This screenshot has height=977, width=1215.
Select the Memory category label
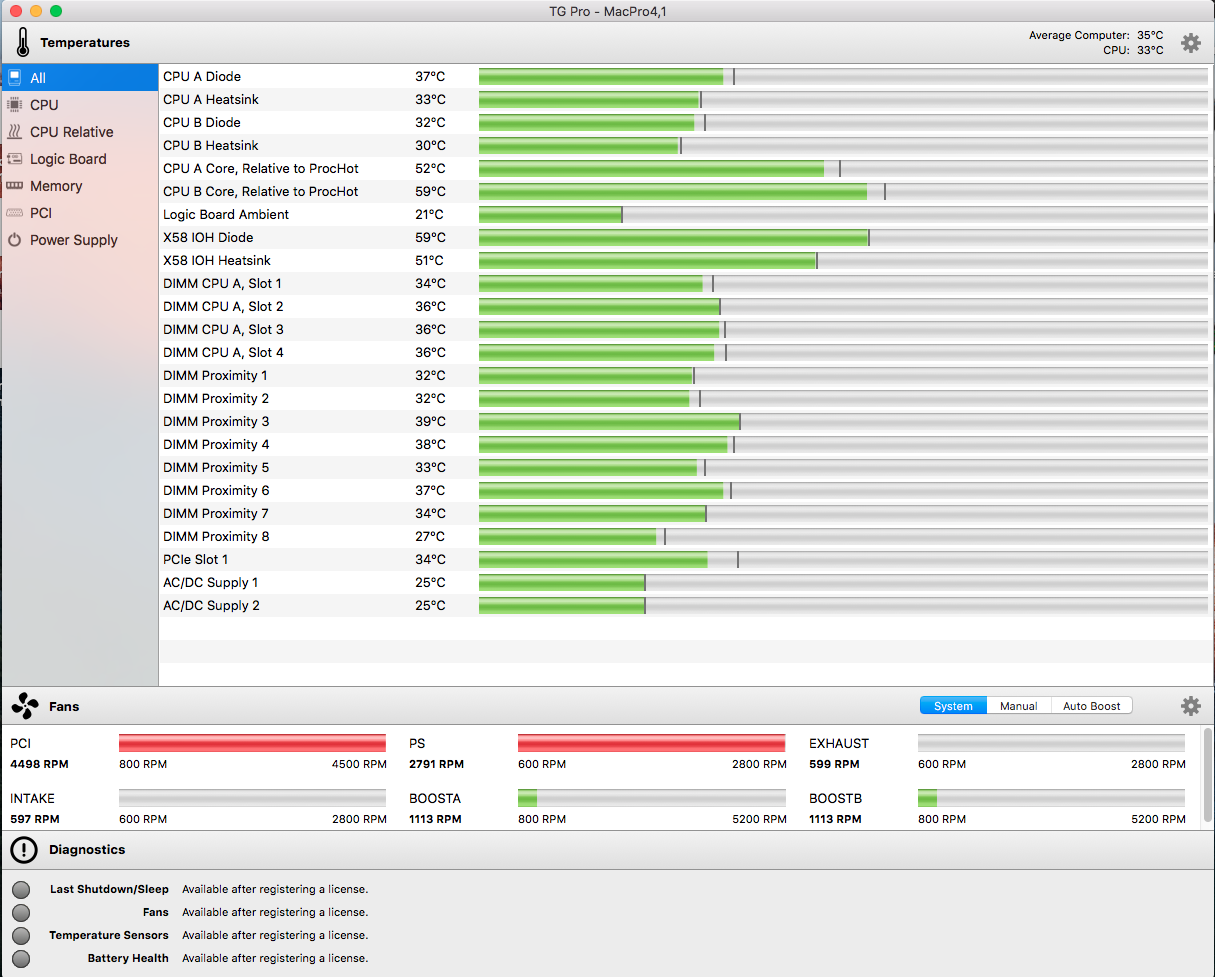tap(56, 186)
